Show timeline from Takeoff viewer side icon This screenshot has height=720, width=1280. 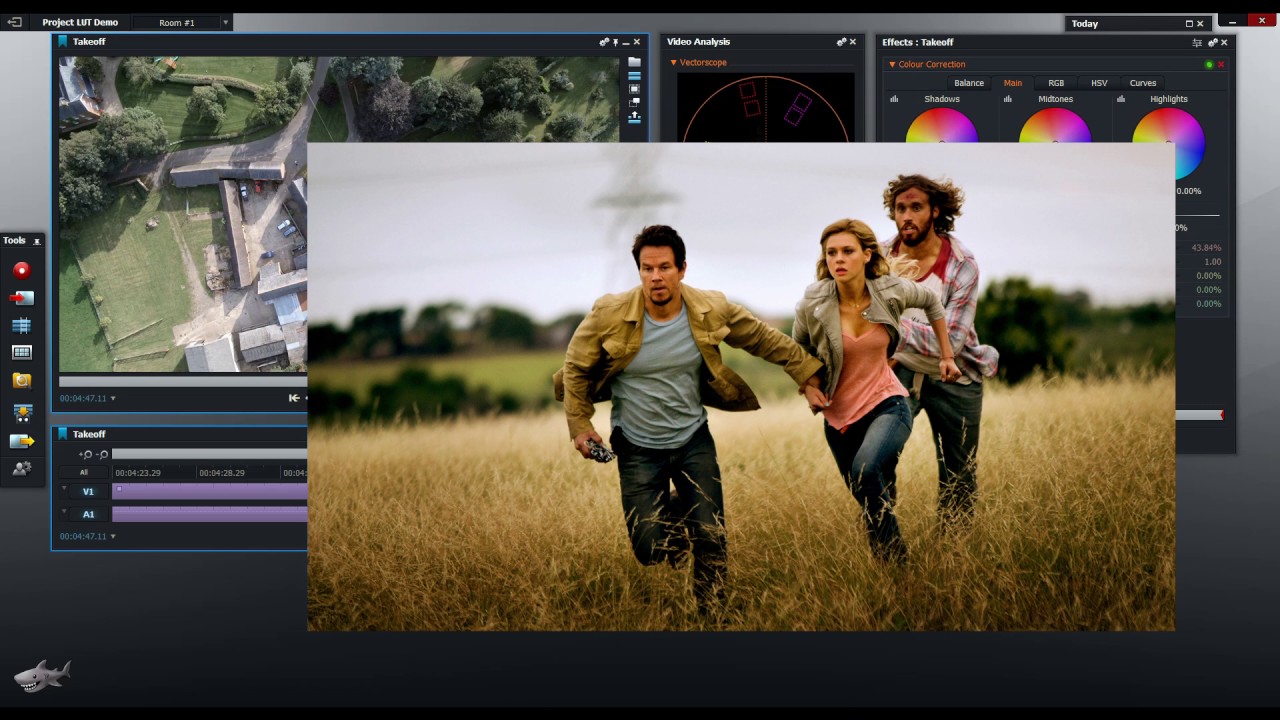pos(634,76)
